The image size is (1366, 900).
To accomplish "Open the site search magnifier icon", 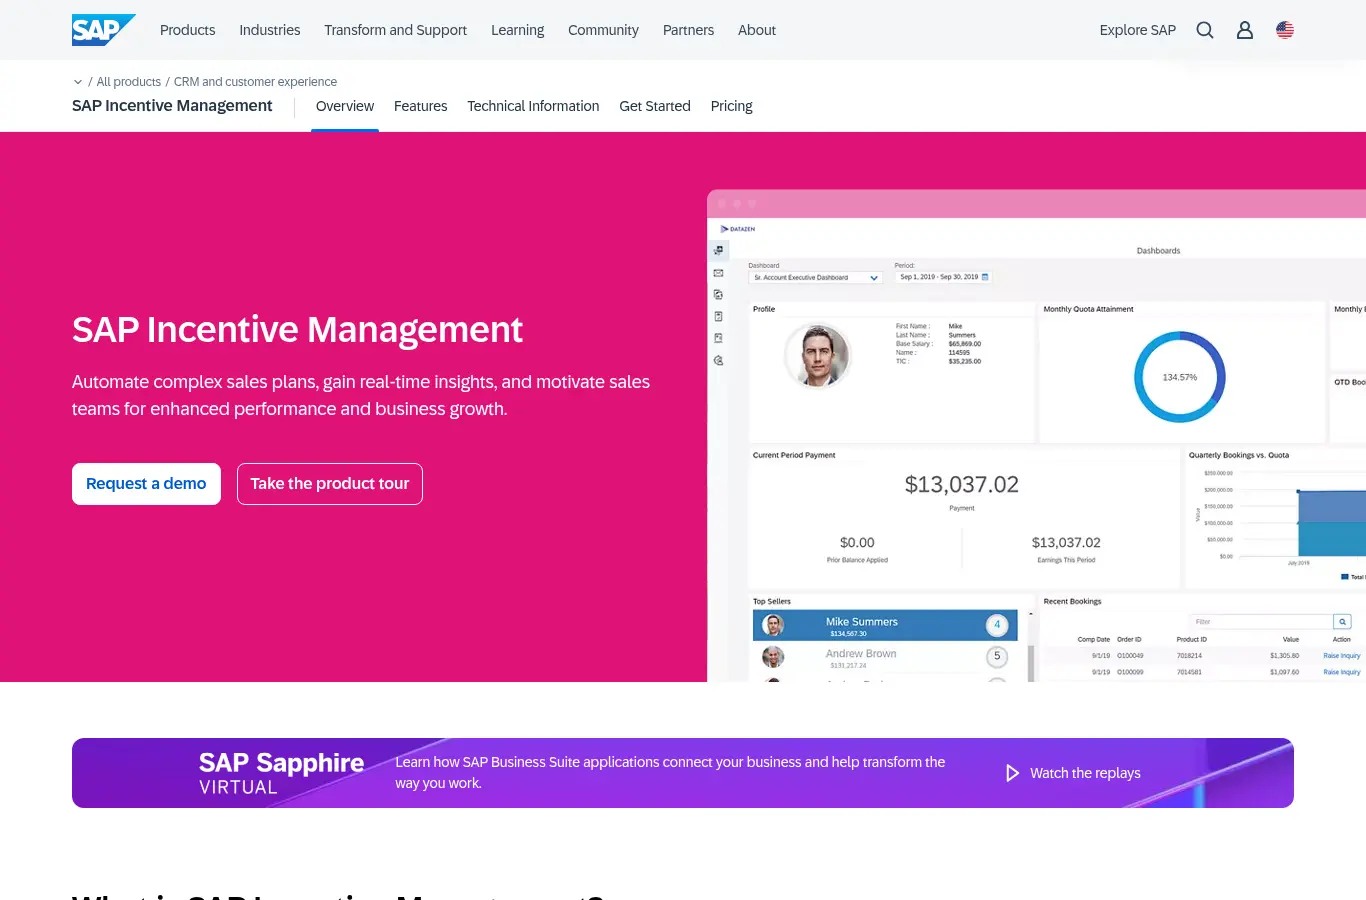I will click(1205, 30).
